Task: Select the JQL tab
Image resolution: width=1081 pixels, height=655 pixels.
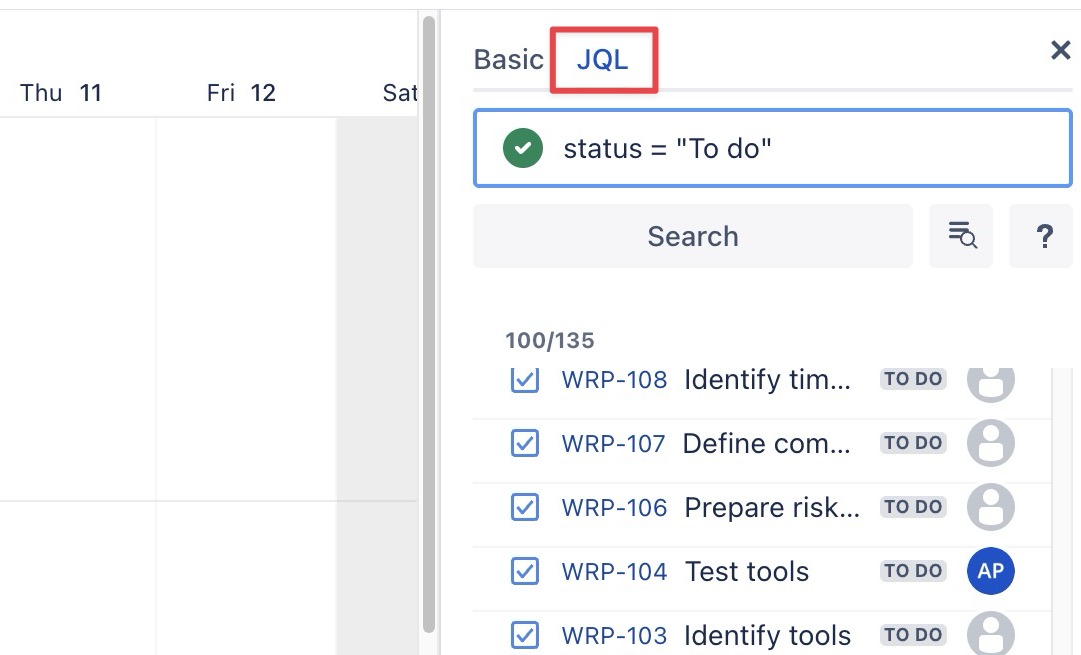Action: pos(603,60)
